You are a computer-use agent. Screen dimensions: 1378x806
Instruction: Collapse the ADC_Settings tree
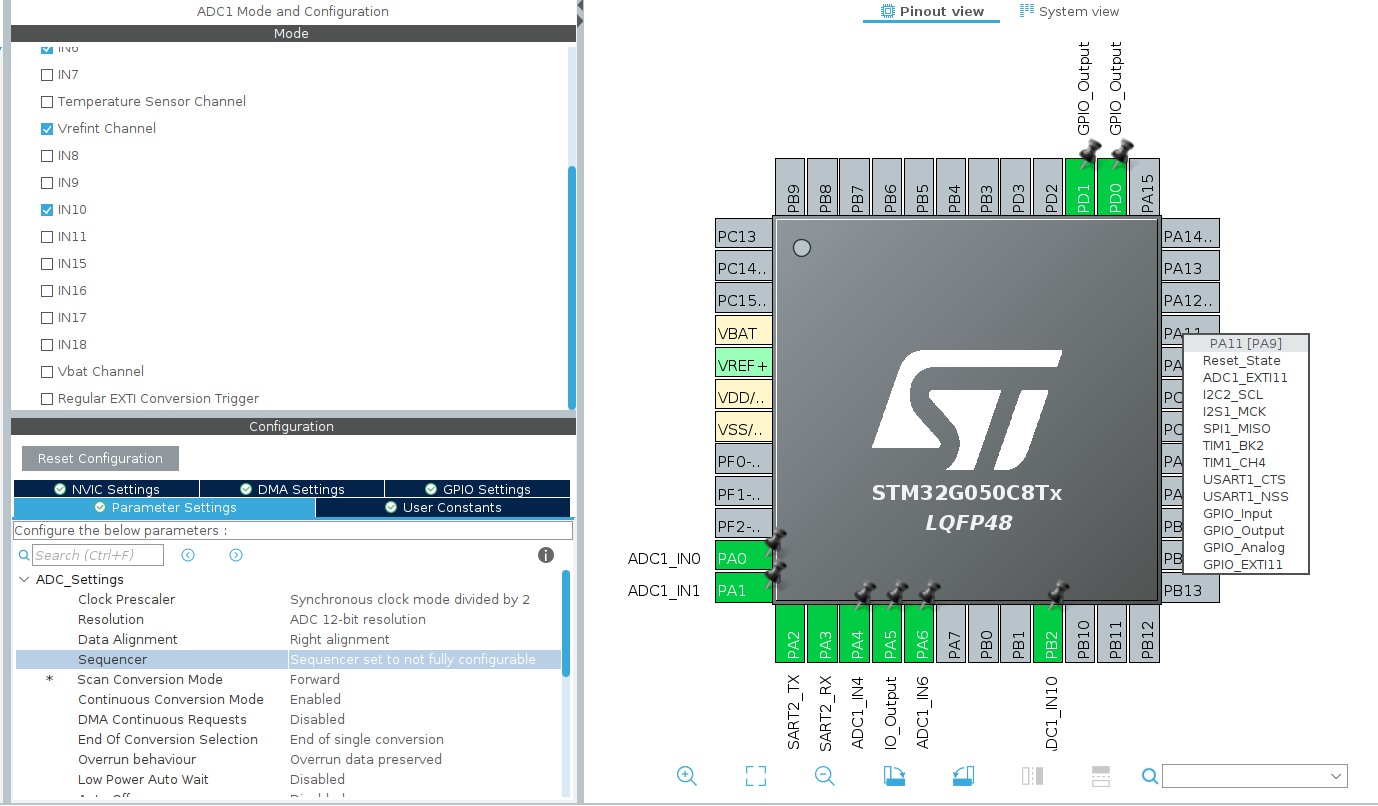[24, 579]
